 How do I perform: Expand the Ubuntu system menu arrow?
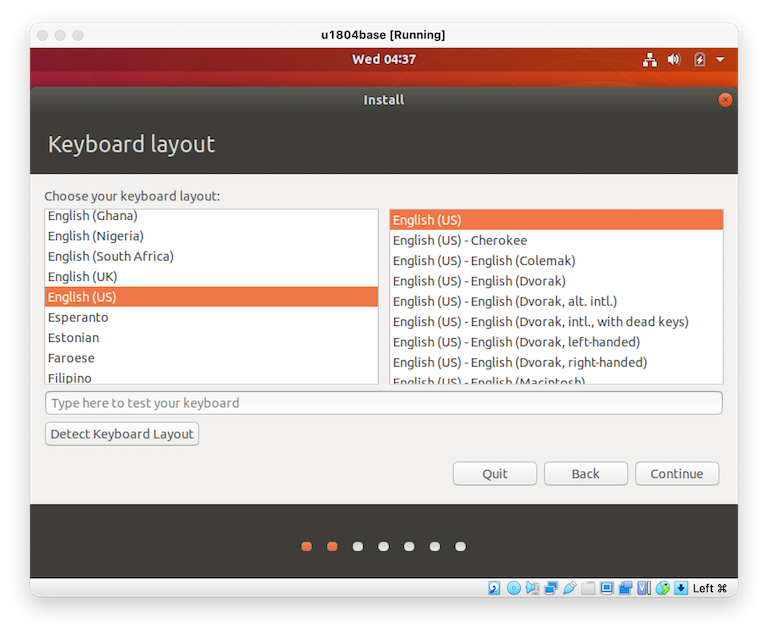[720, 60]
